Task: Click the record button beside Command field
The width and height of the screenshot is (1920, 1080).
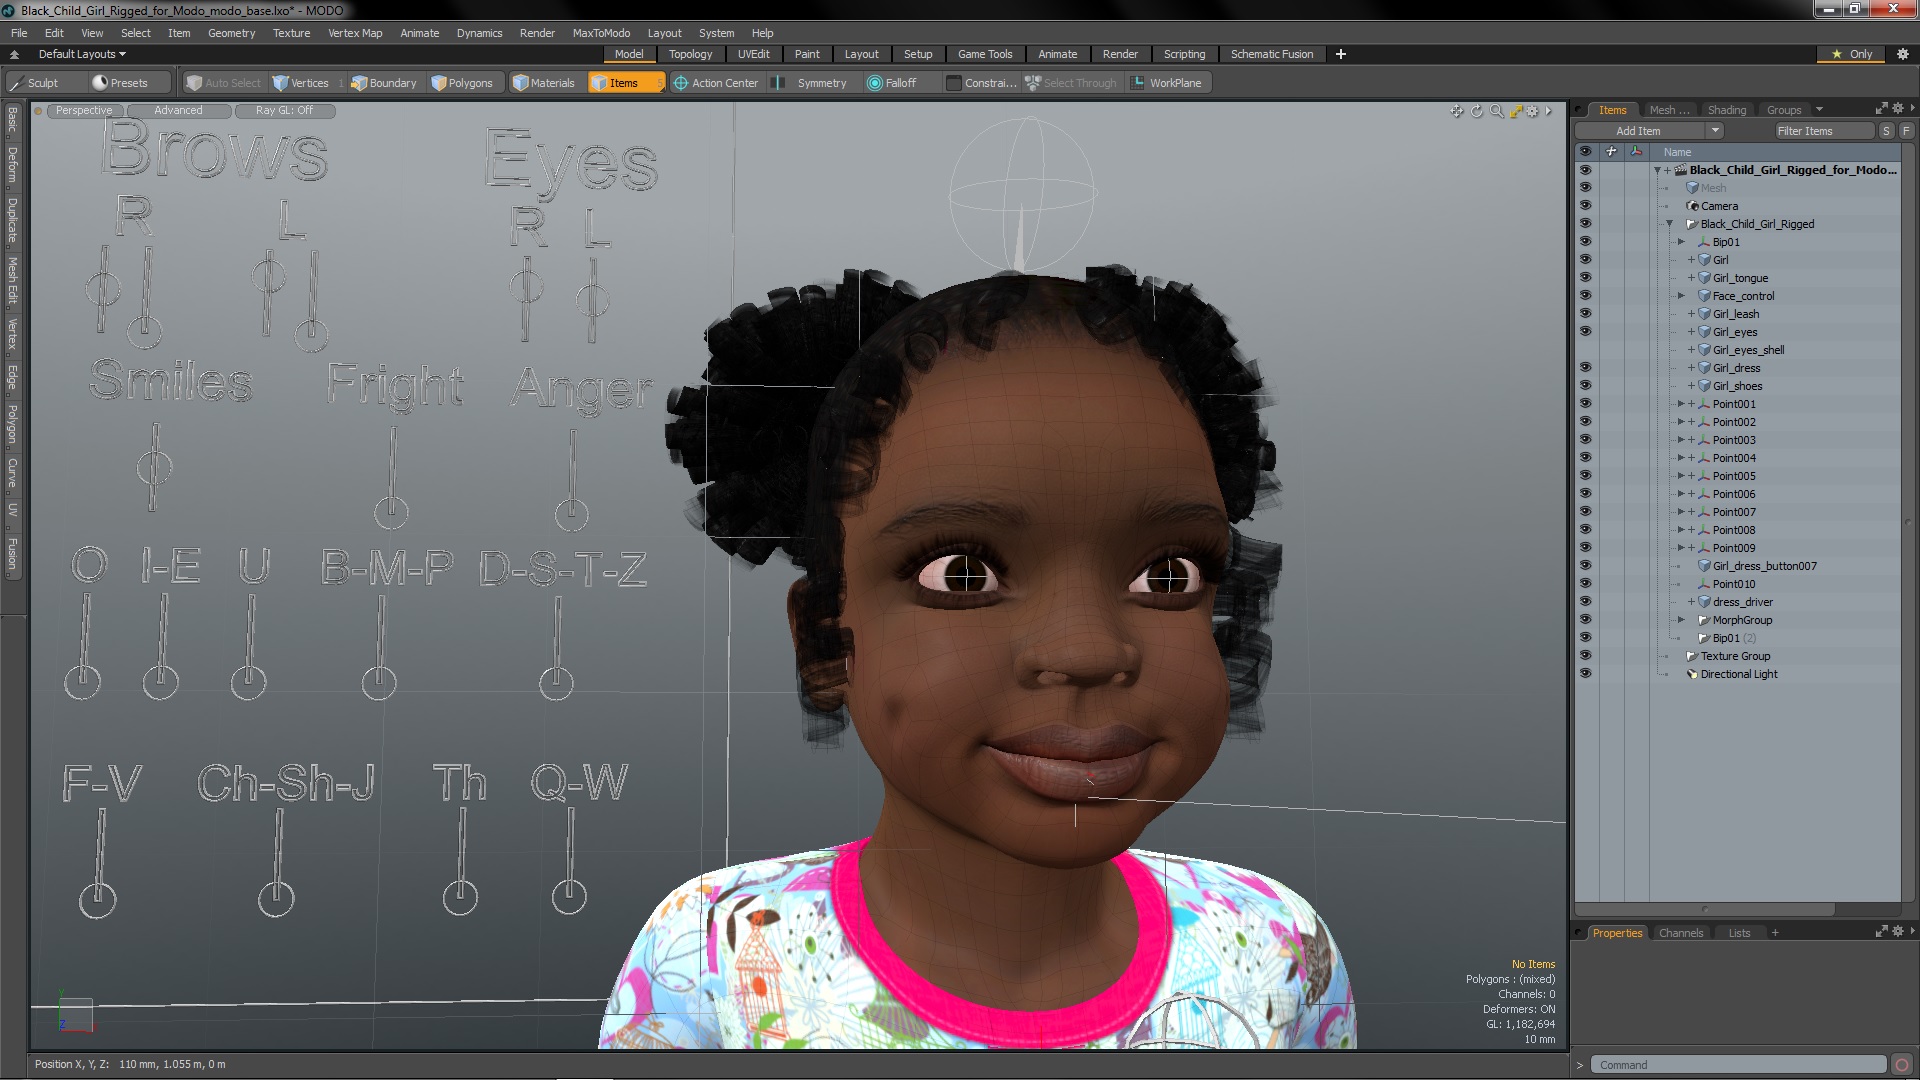Action: point(1902,1065)
